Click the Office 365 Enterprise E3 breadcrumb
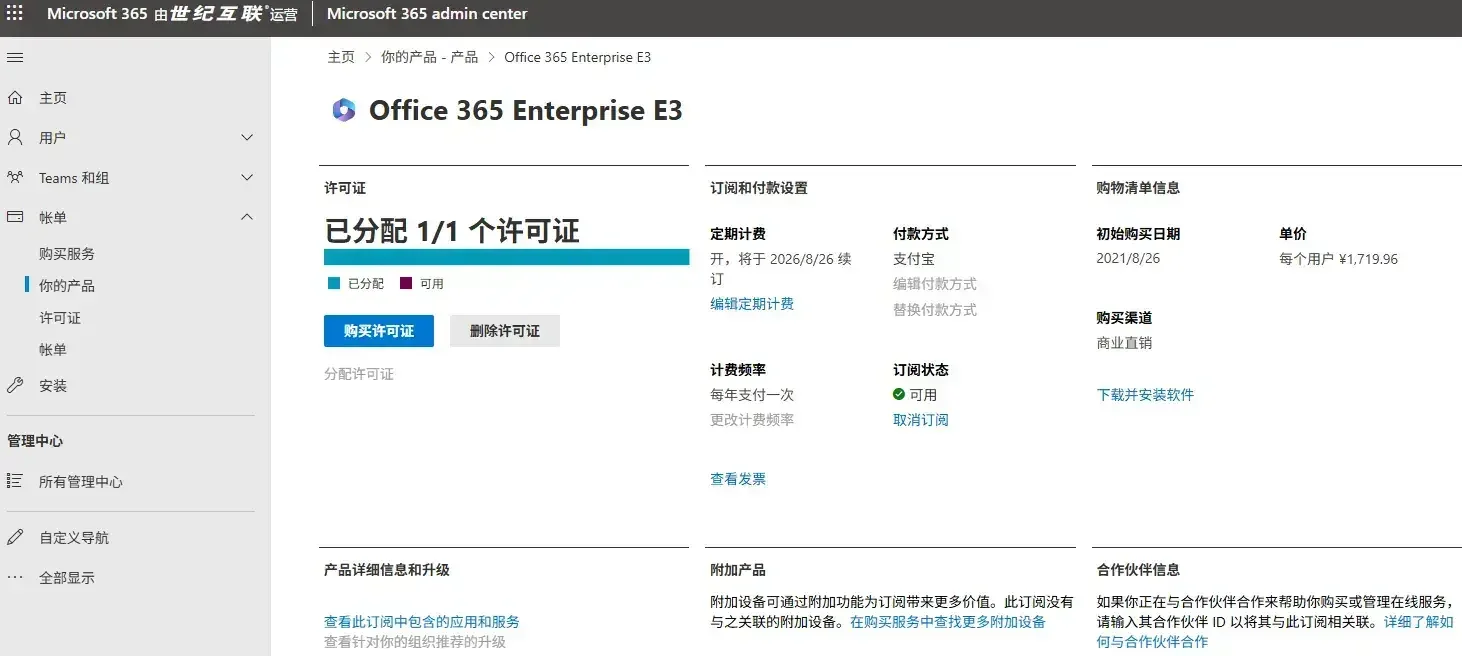The height and width of the screenshot is (656, 1462). click(x=578, y=57)
